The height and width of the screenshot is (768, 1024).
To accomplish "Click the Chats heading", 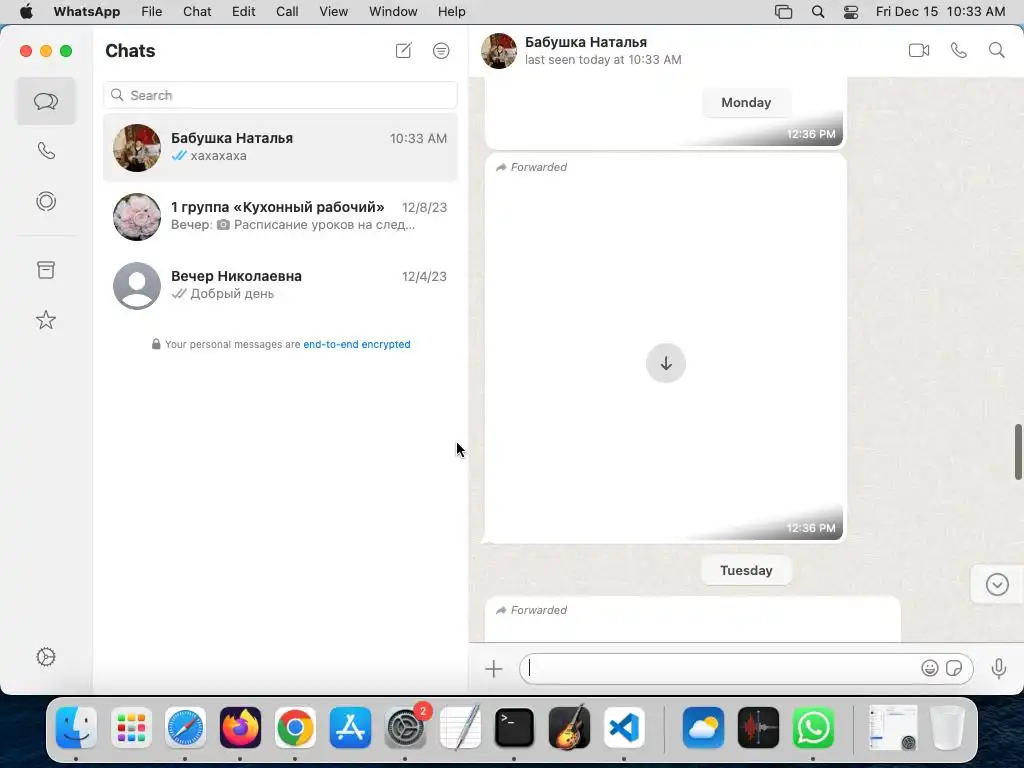I will (130, 51).
